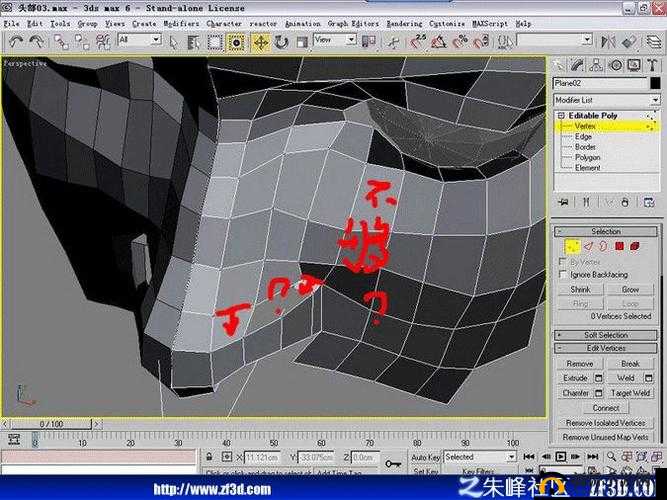The width and height of the screenshot is (667, 500).
Task: Open the Modifier List dropdown
Action: [607, 100]
